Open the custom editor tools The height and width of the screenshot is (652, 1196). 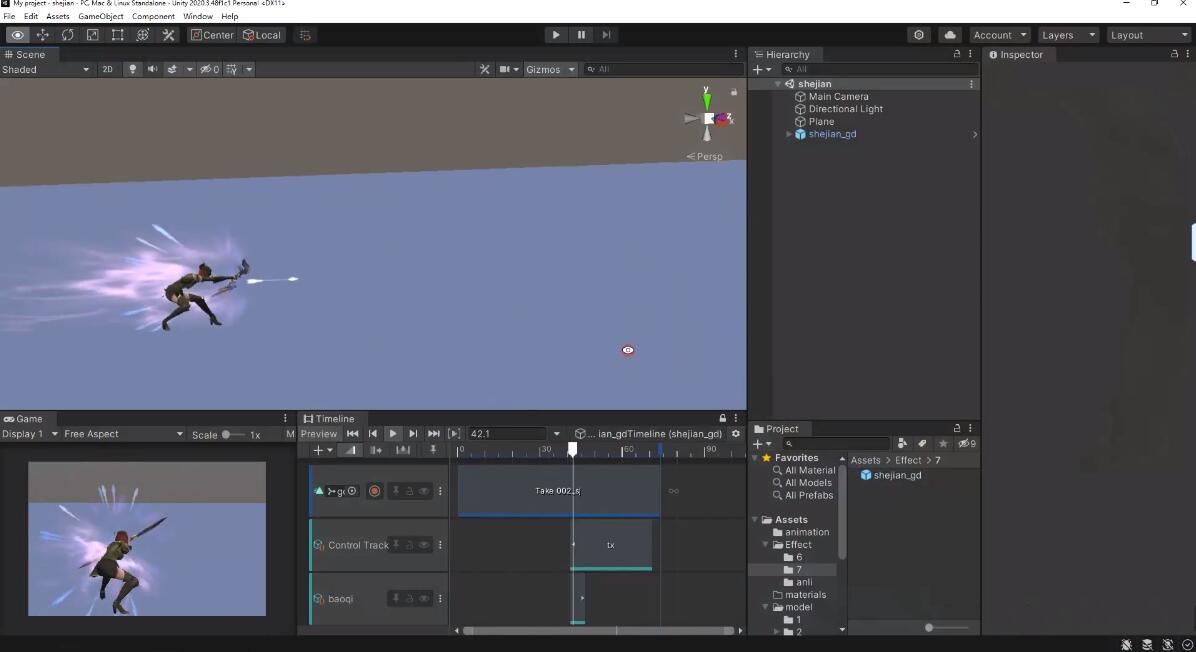click(x=168, y=35)
